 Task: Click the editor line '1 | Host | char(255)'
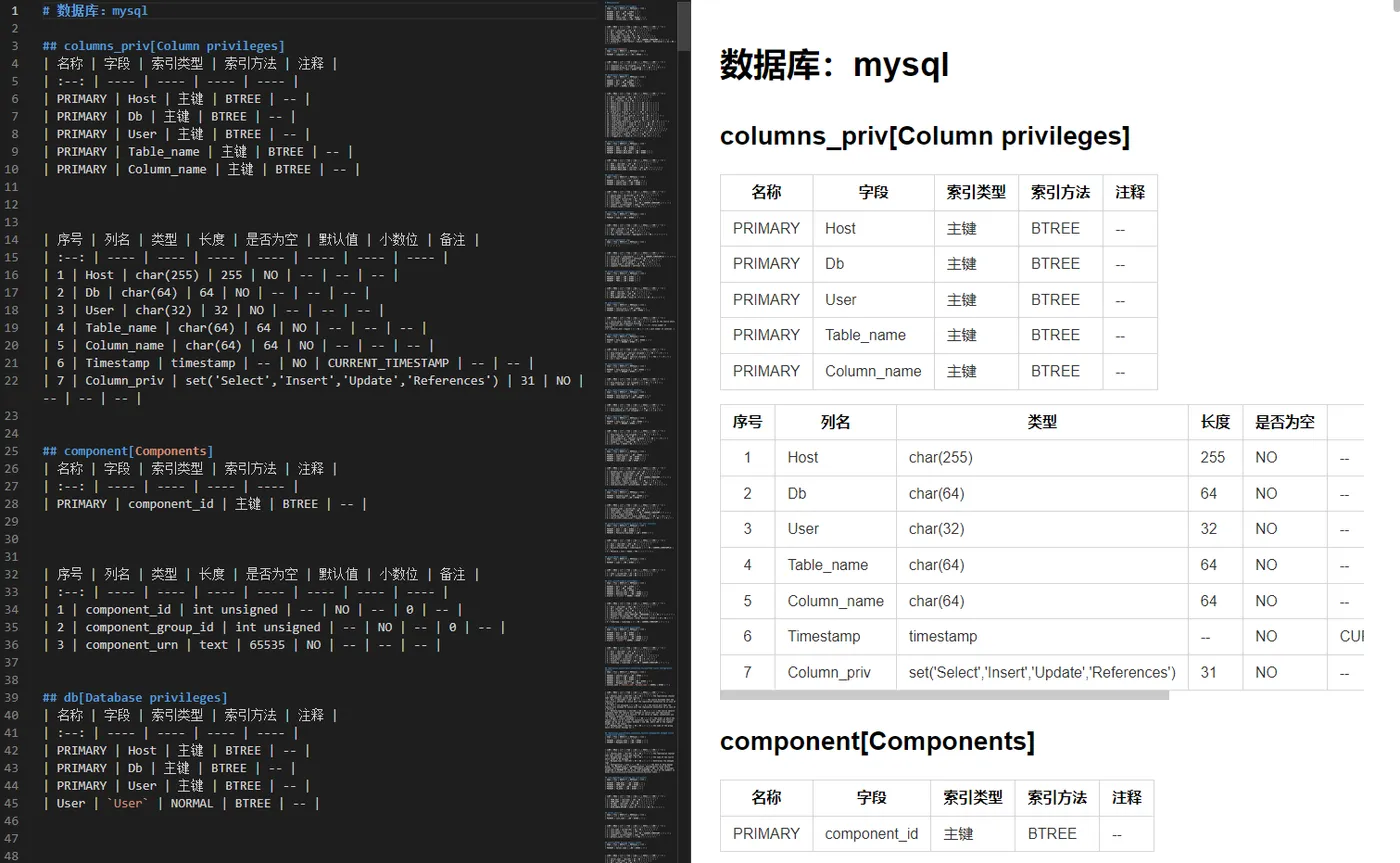point(220,275)
